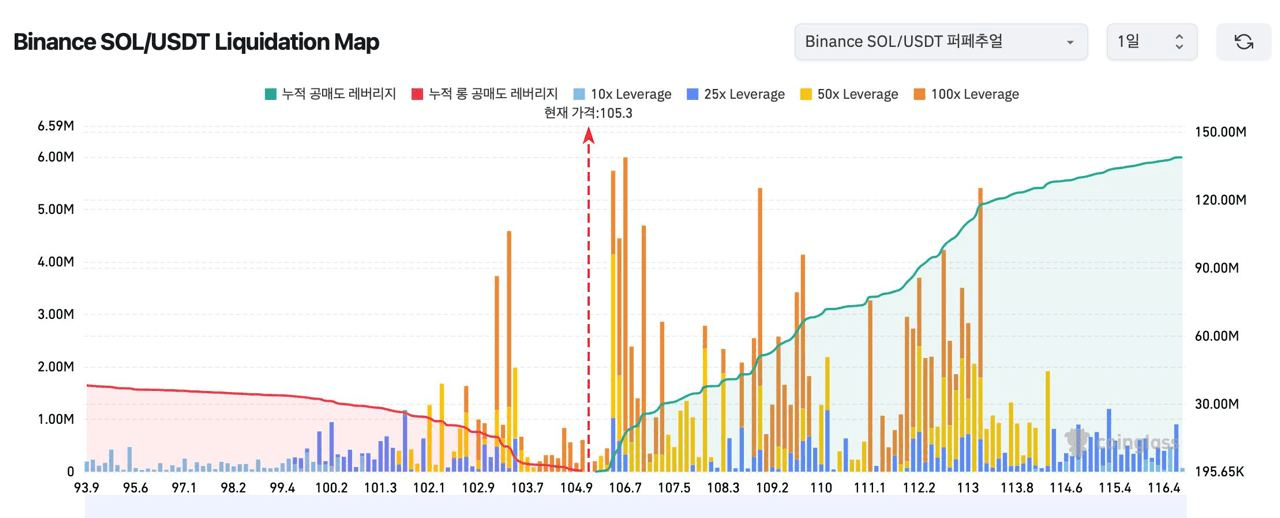Click the light blue 10x Leverage legend square
This screenshot has width=1280, height=518.
coord(580,94)
